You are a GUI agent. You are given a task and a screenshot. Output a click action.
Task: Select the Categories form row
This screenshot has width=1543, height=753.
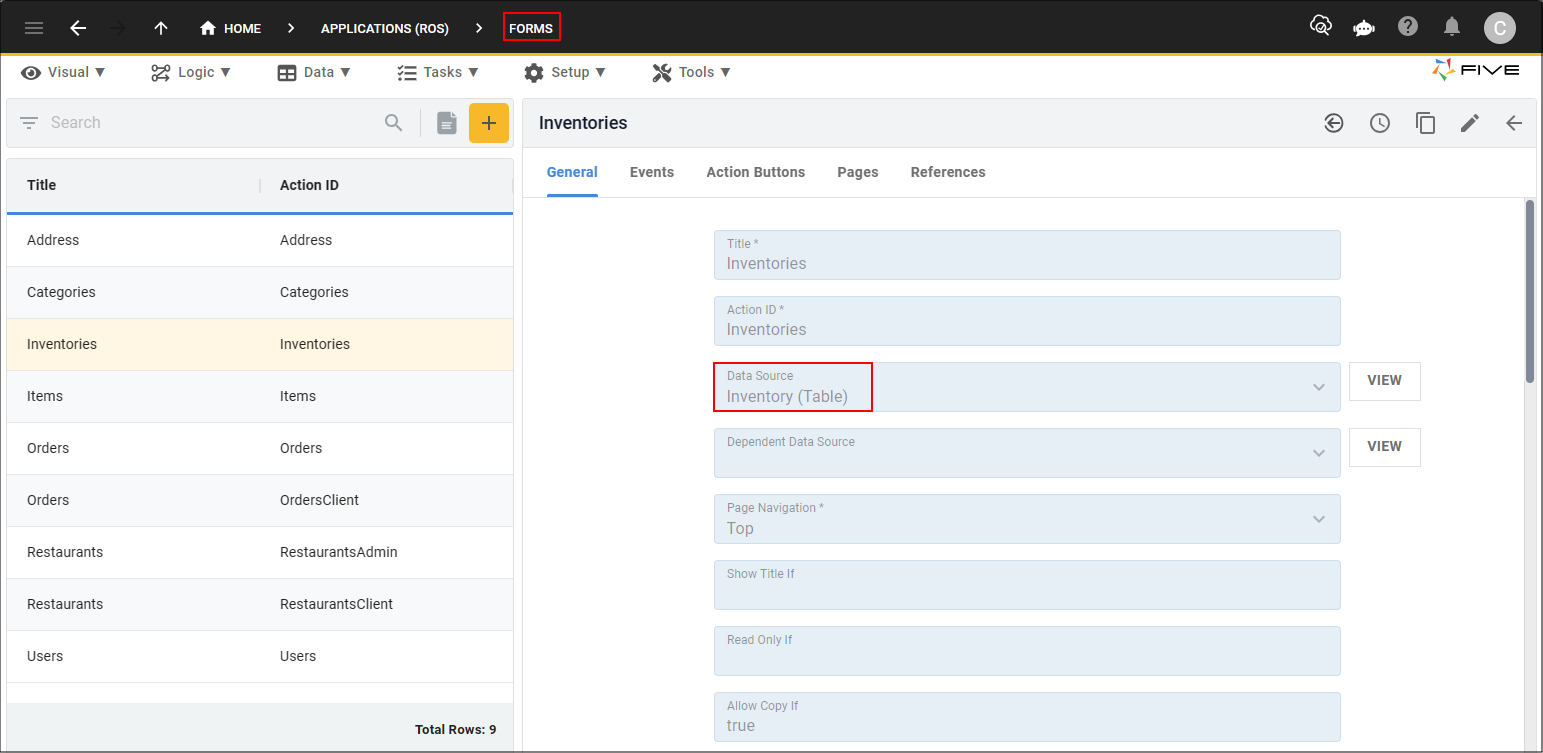pyautogui.click(x=260, y=292)
